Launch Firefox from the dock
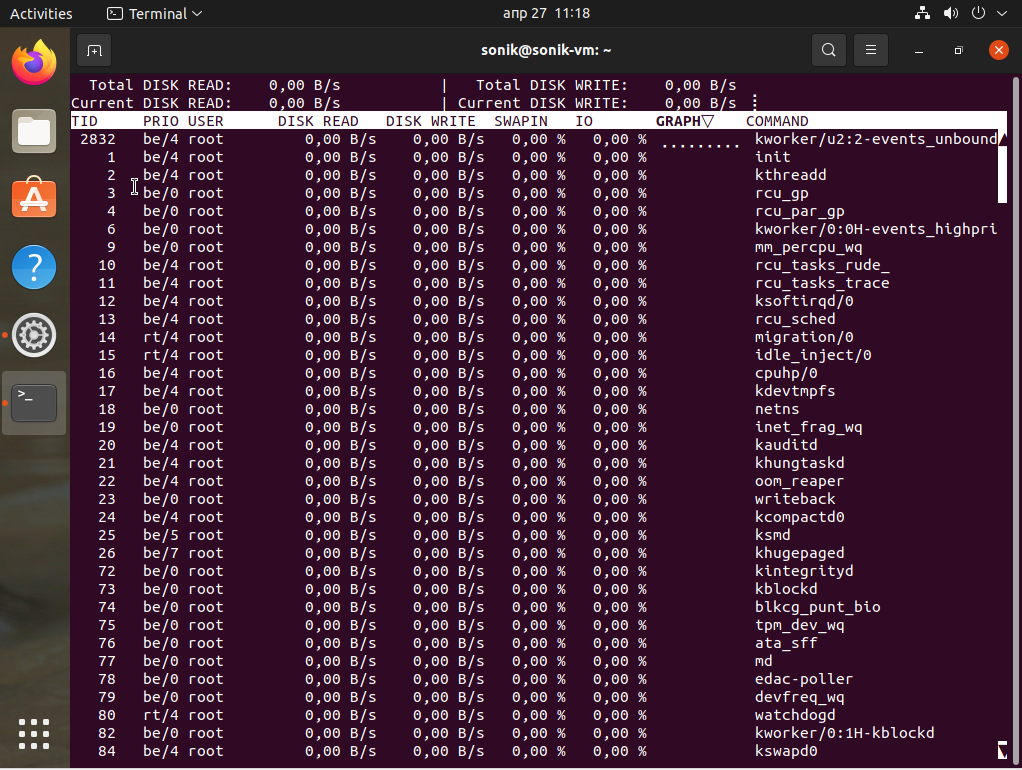Viewport: 1022px width, 770px height. [34, 64]
